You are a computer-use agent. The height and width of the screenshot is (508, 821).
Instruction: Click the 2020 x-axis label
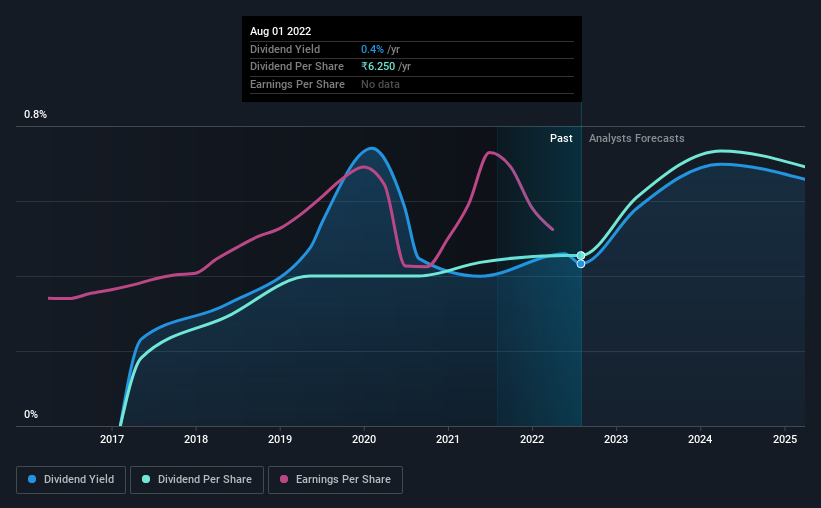pyautogui.click(x=364, y=439)
